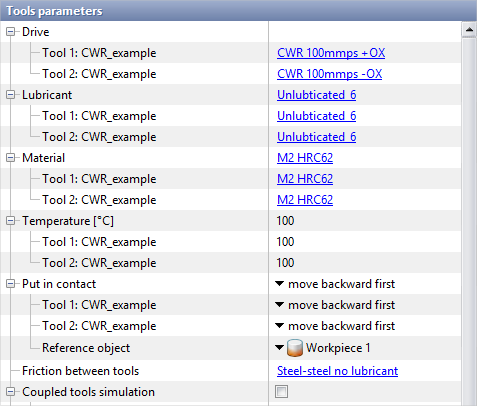
Task: Edit Tool 2 temperature value 100
Action: pos(285,263)
